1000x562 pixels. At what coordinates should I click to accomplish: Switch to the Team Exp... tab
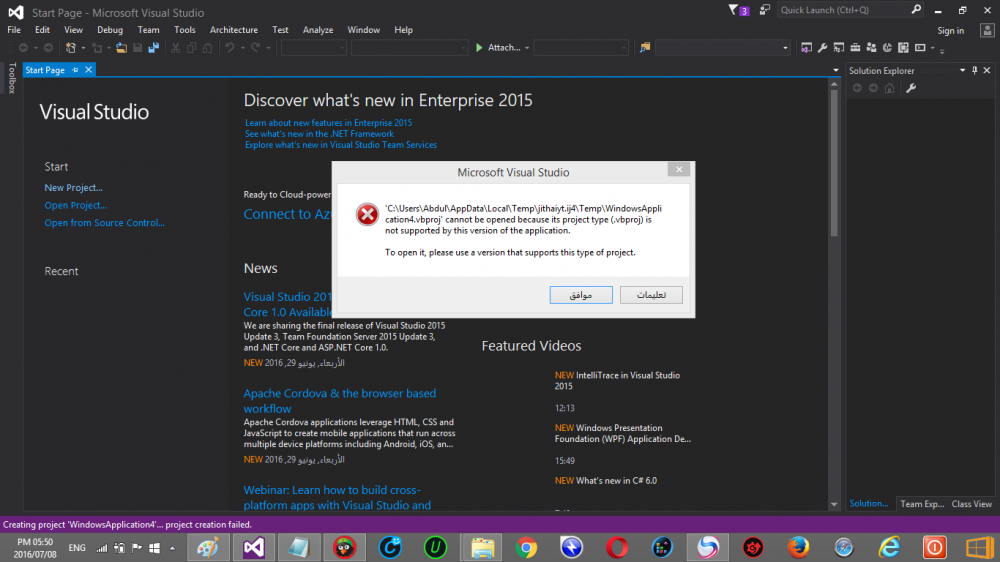click(922, 504)
